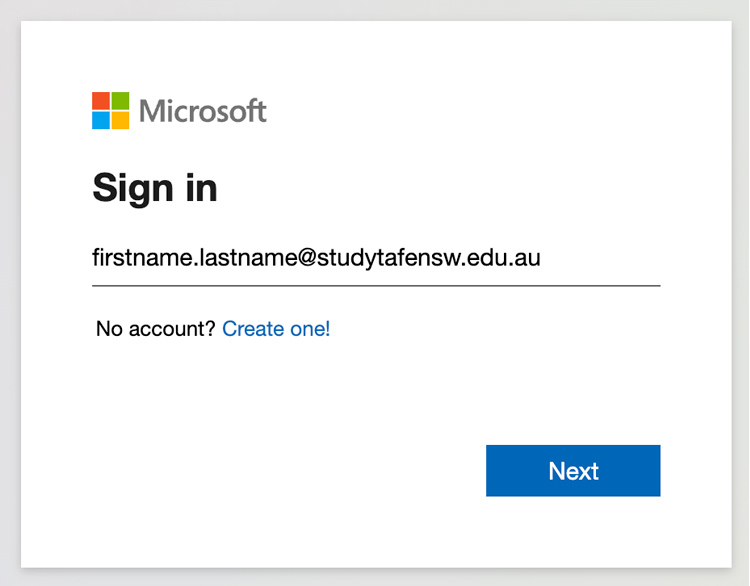Click empty field area right of email text
The height and width of the screenshot is (586, 750).
pos(601,258)
